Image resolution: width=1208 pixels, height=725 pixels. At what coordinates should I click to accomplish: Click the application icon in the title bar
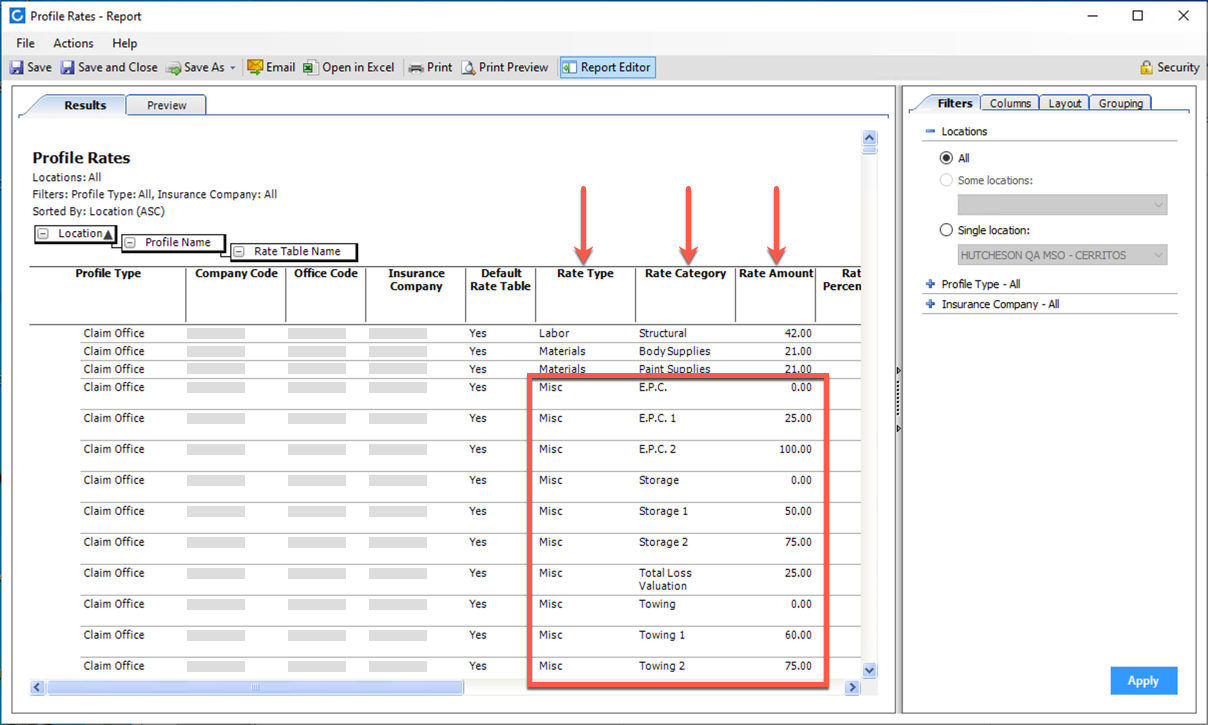pyautogui.click(x=16, y=16)
